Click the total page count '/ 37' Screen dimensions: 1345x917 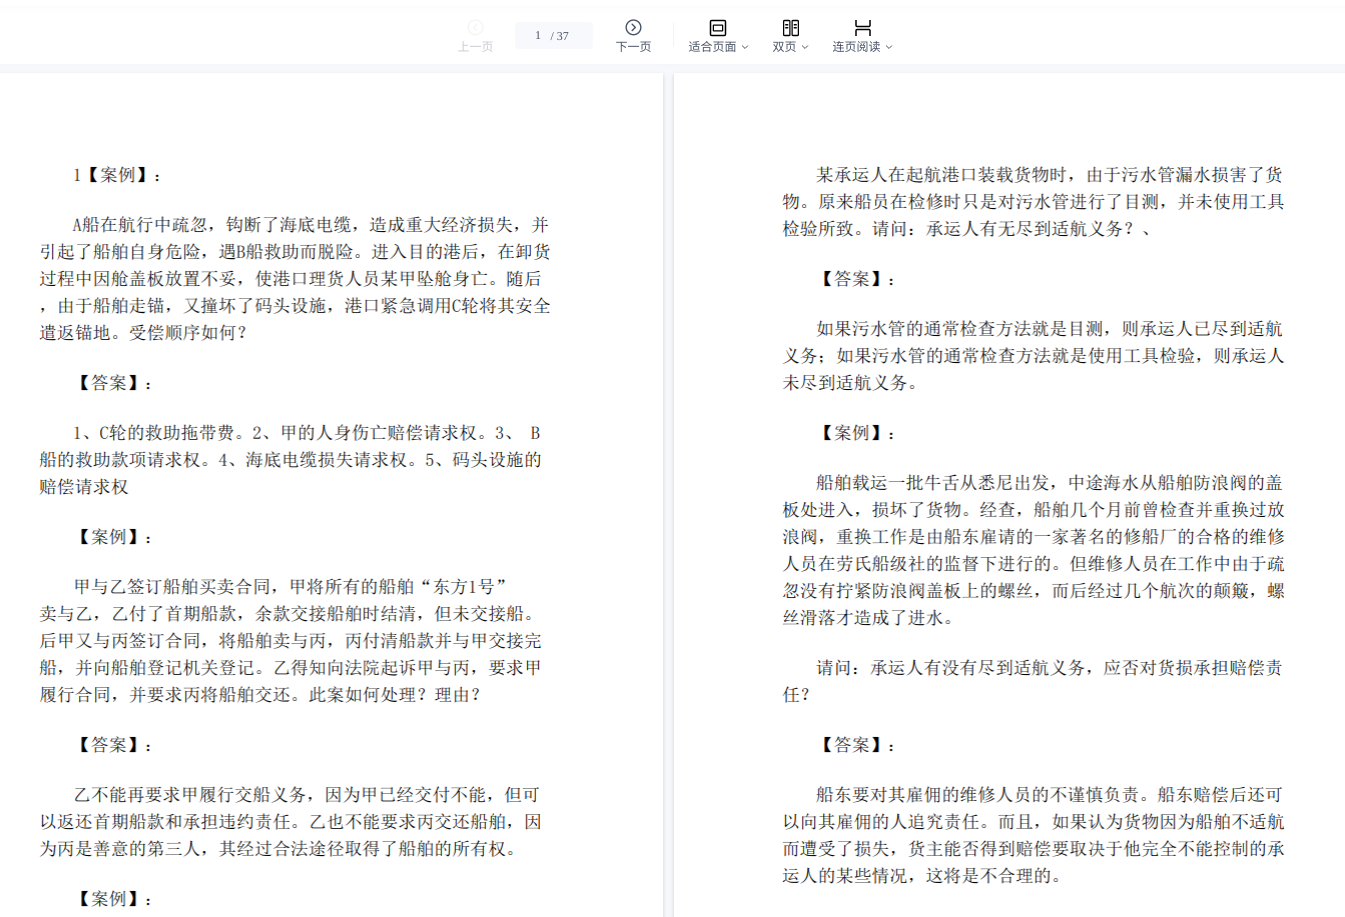tap(560, 36)
